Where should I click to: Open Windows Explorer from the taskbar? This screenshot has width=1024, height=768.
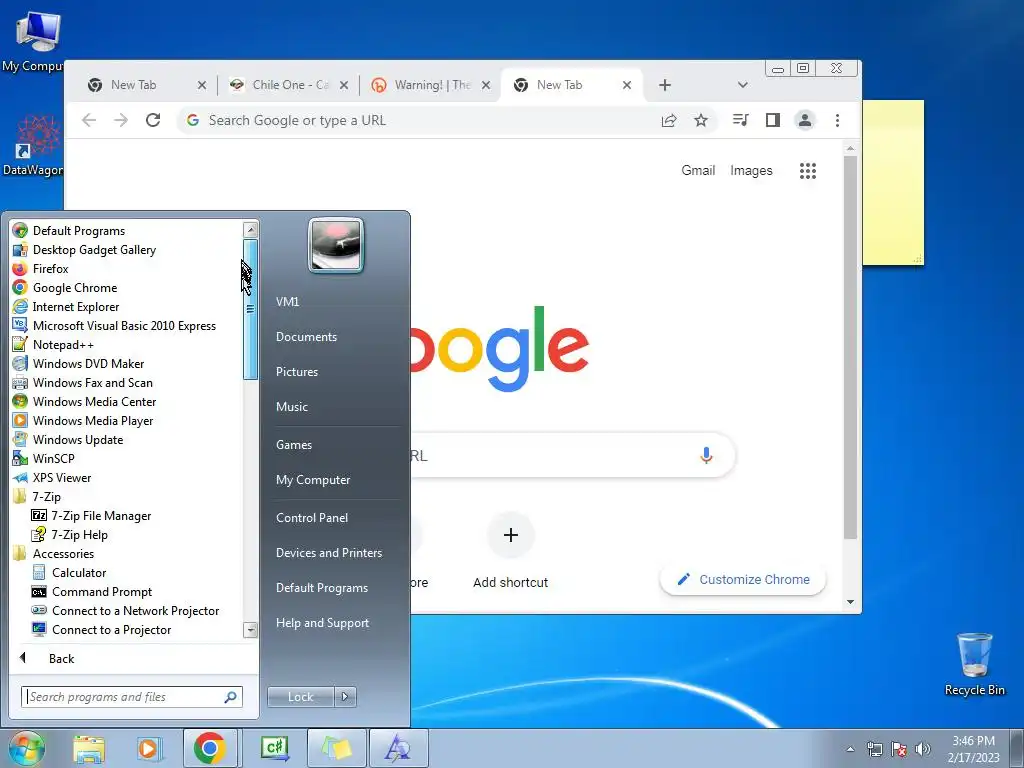tap(89, 748)
